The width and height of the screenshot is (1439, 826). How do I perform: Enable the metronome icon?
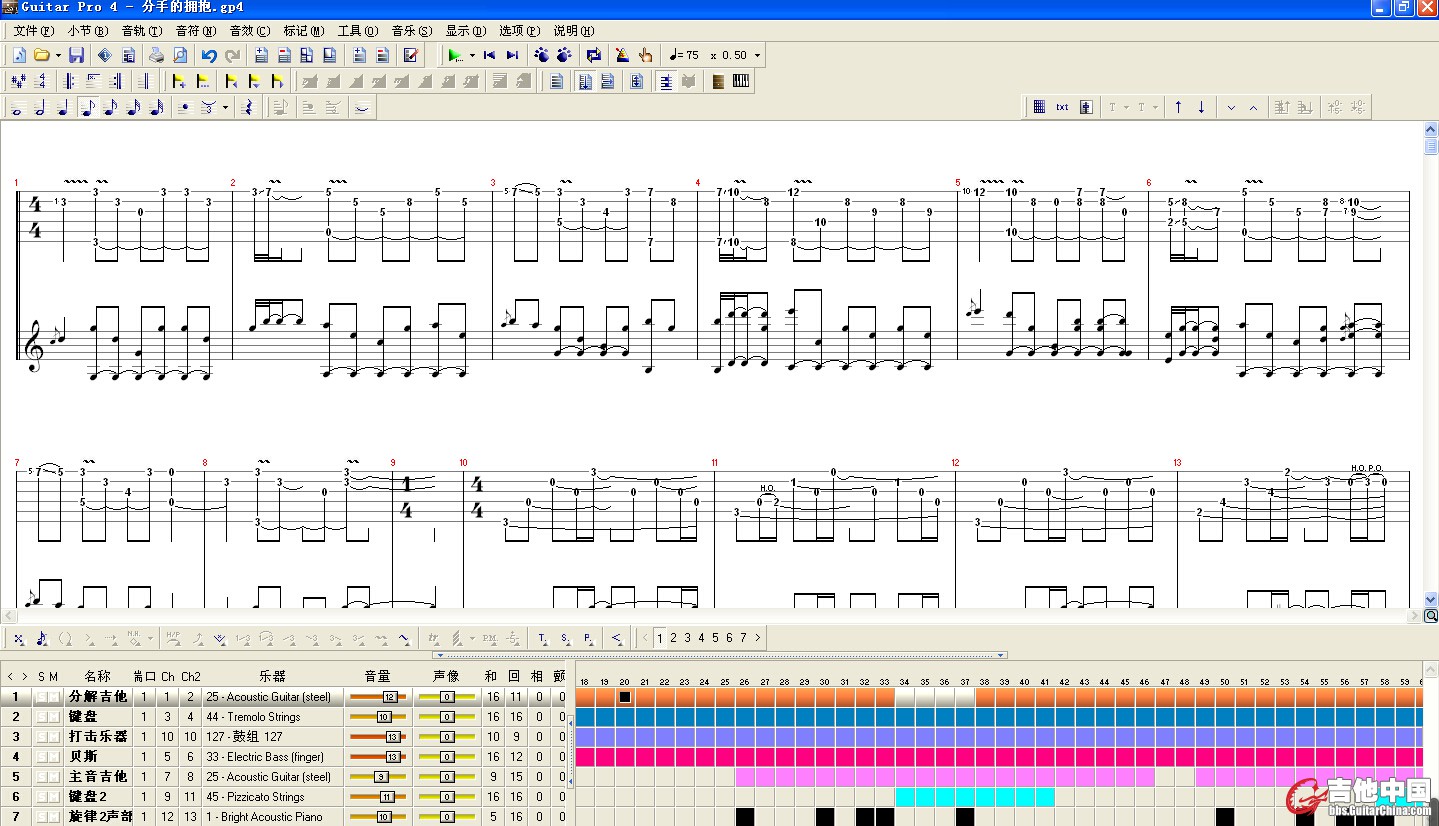coord(622,55)
